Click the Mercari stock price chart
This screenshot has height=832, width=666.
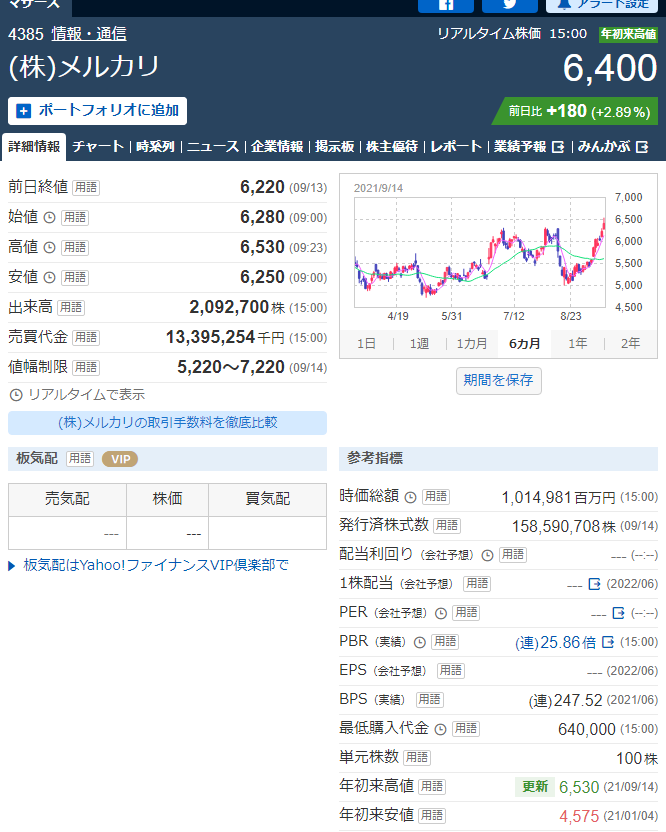pos(480,253)
